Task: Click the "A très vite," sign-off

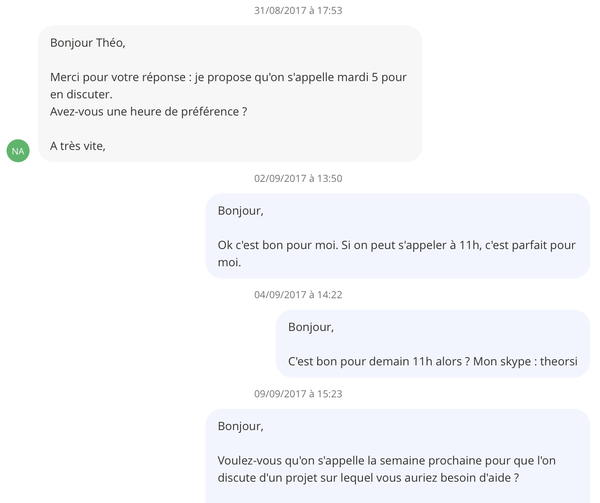Action: point(78,146)
